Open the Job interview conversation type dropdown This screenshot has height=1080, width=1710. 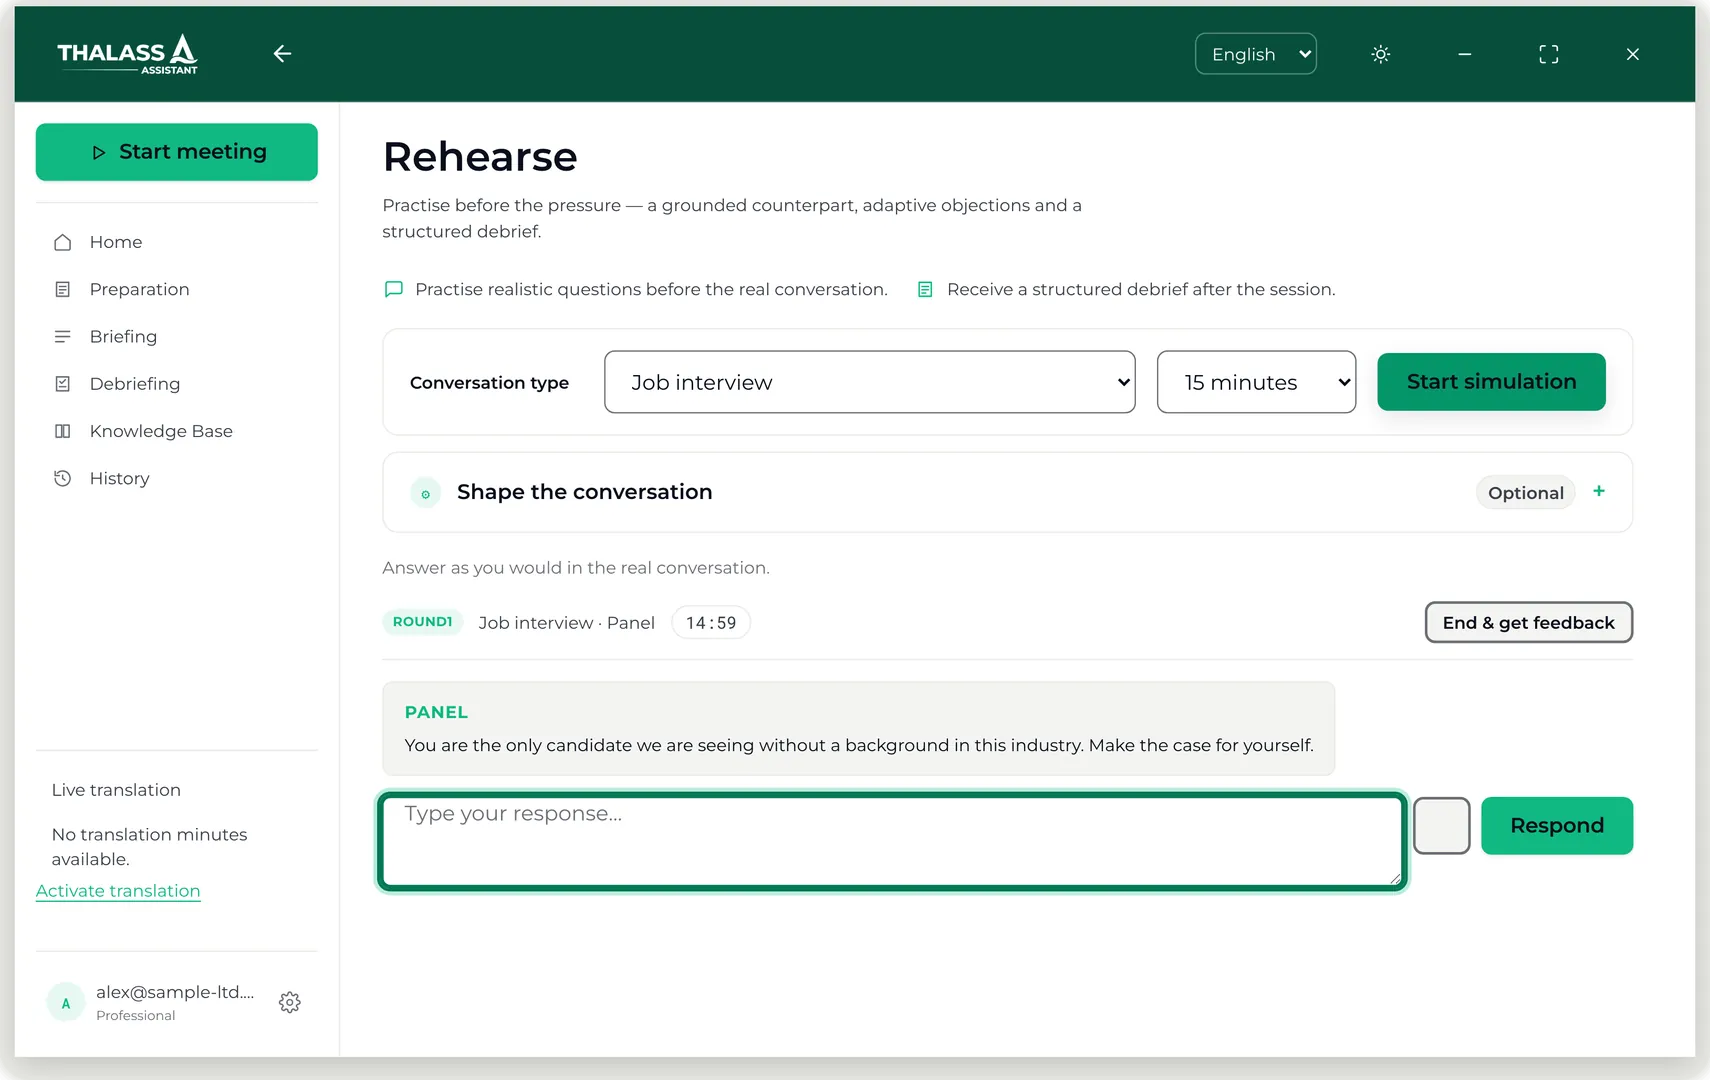point(870,382)
